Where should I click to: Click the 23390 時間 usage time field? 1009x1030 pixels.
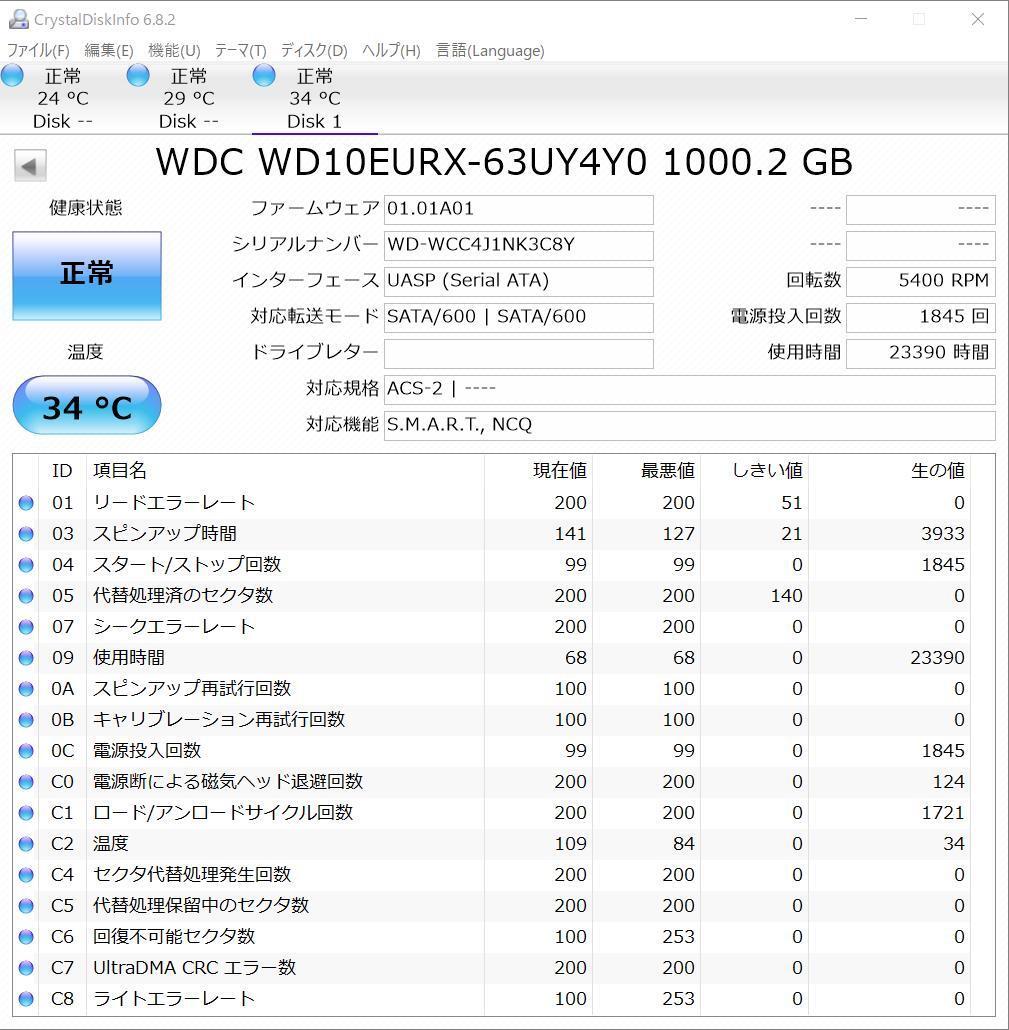921,353
